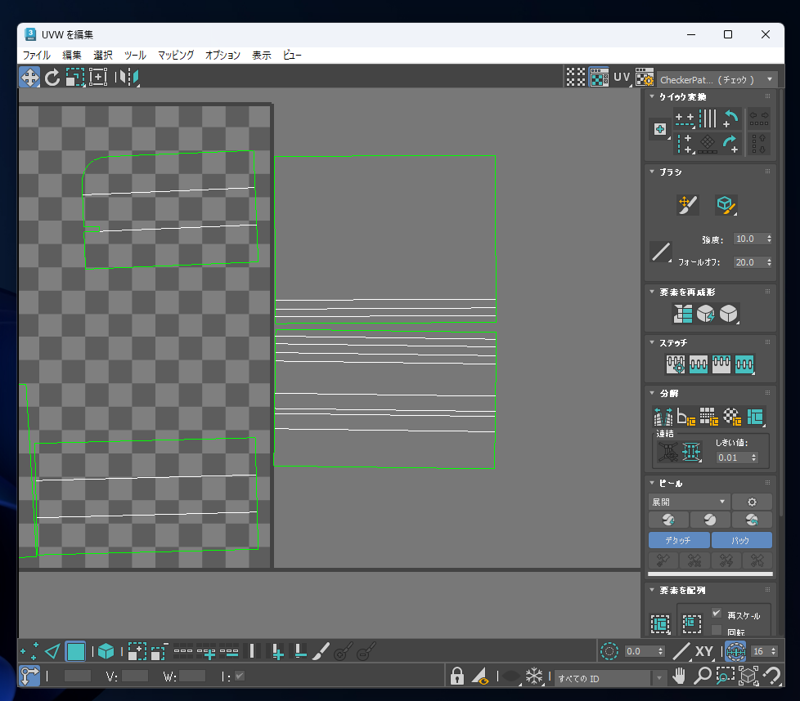The width and height of the screenshot is (800, 701).
Task: Click the Align Horizontally to Pivot icon
Action: click(x=684, y=118)
